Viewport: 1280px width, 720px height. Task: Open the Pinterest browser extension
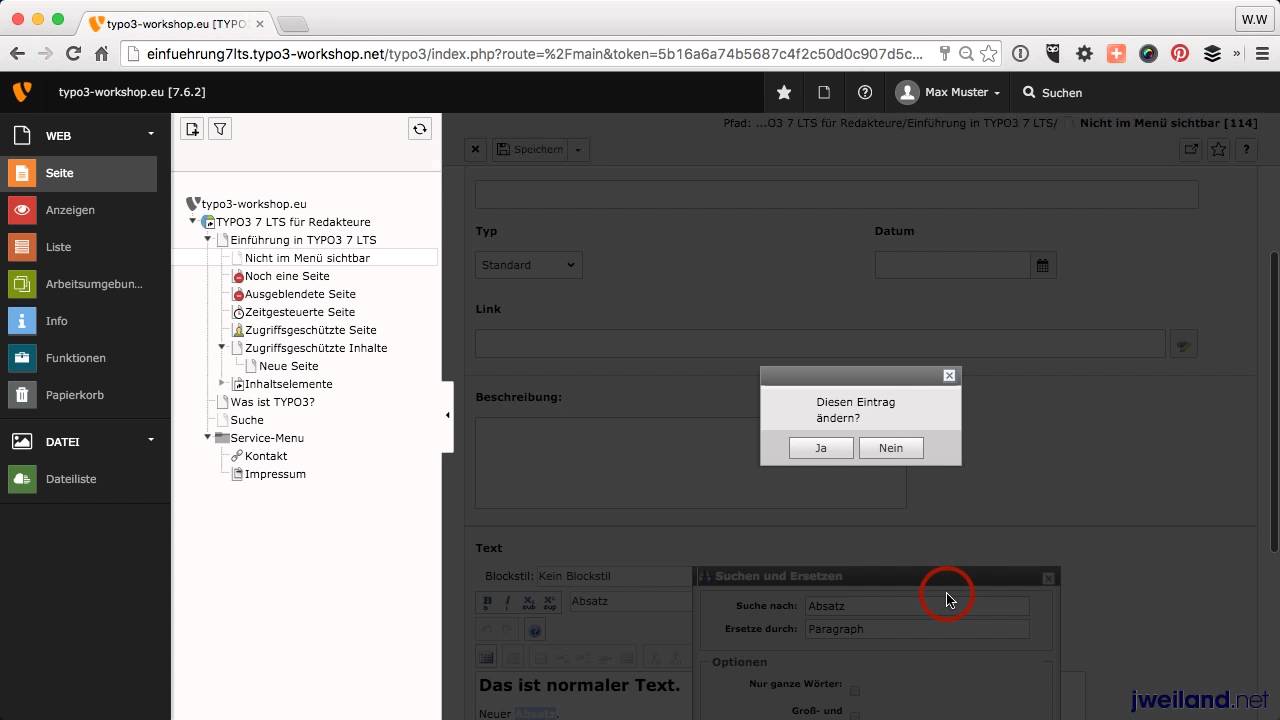(x=1180, y=54)
